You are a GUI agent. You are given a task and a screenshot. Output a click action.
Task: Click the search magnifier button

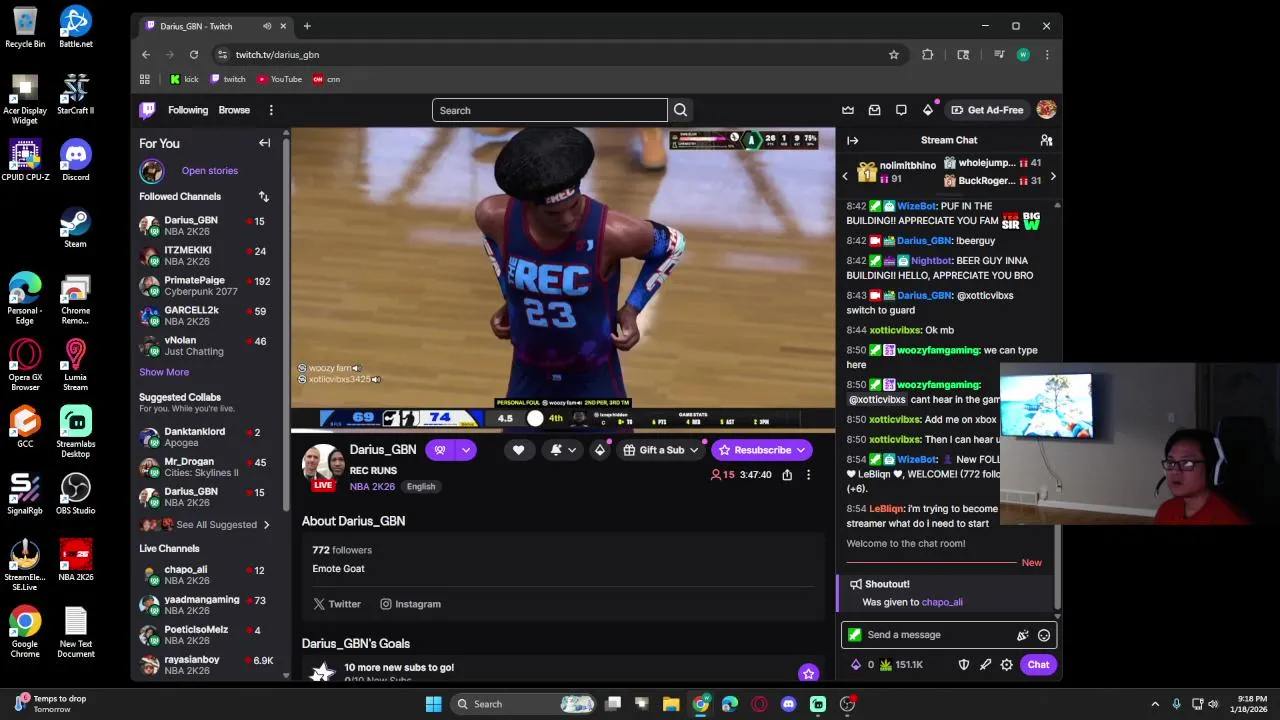[680, 110]
